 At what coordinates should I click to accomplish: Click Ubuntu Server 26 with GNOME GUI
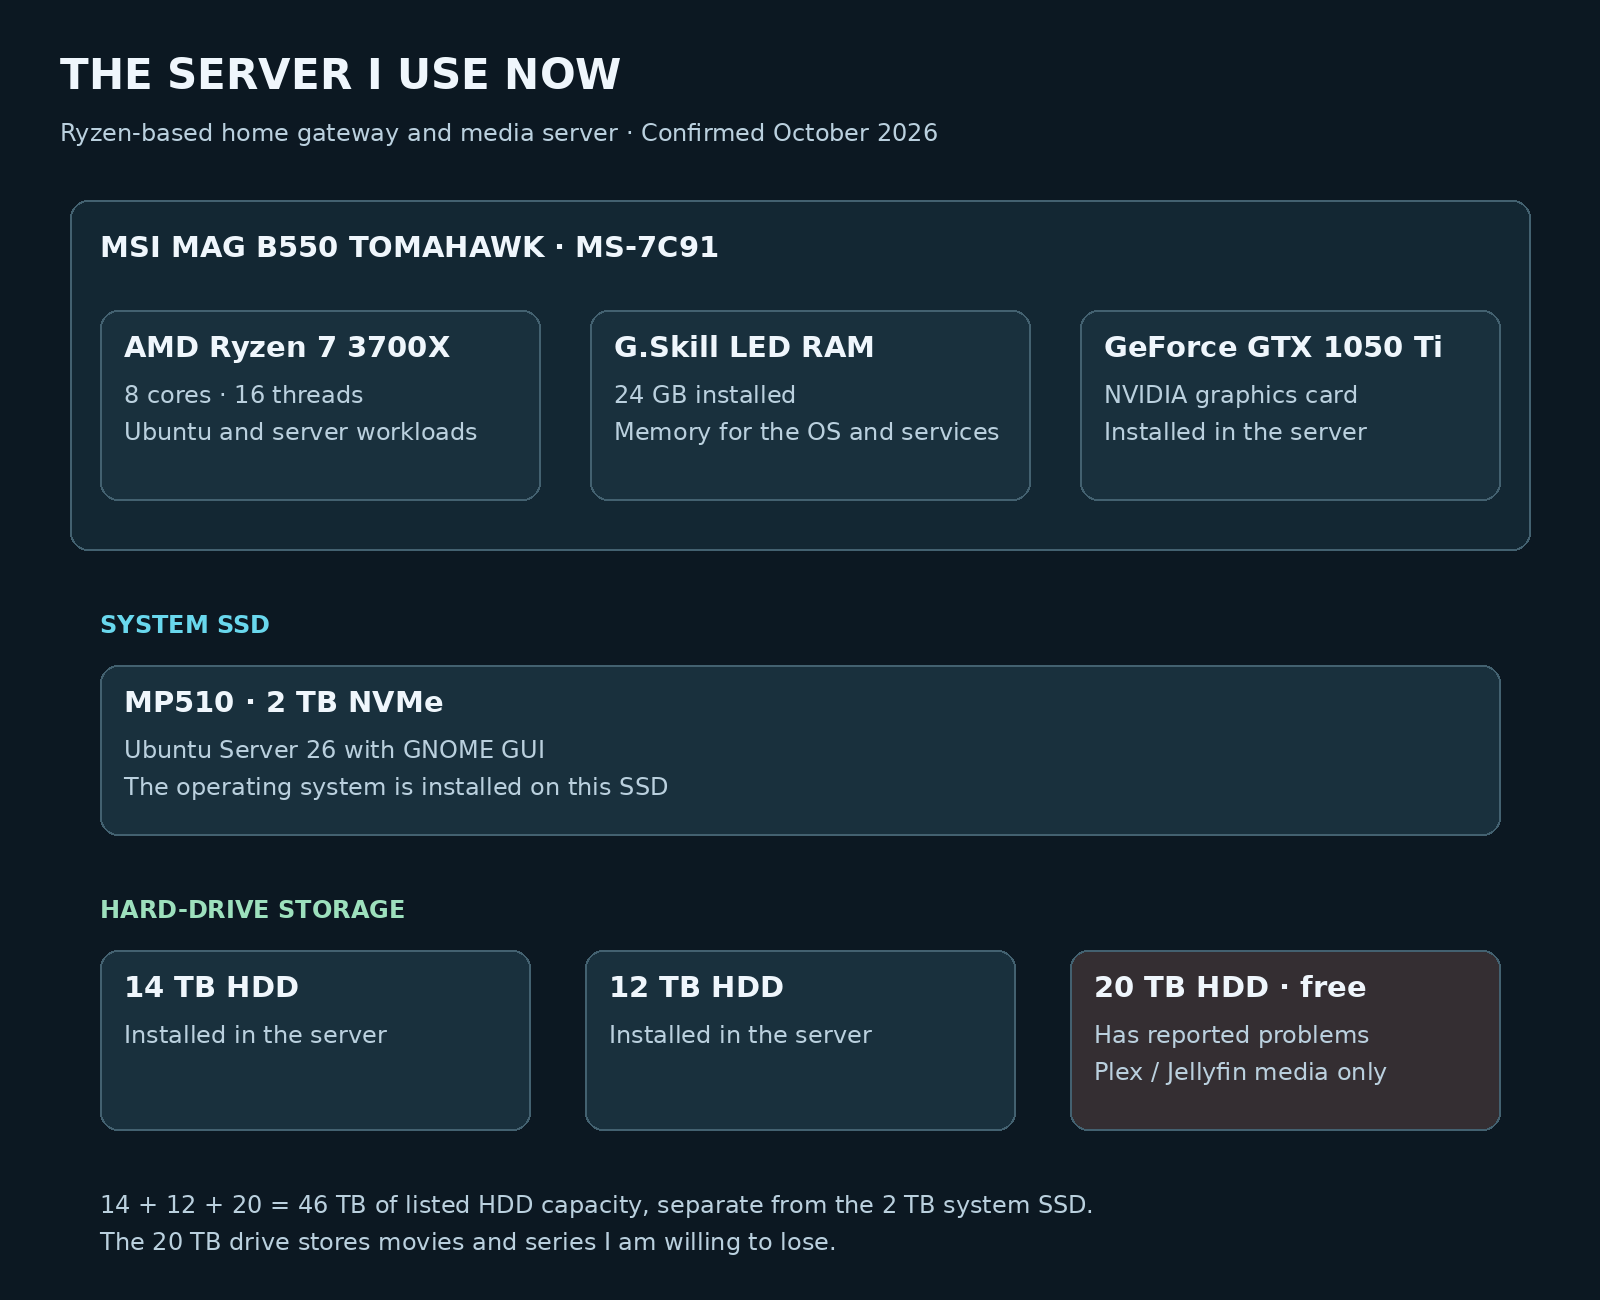tap(335, 750)
